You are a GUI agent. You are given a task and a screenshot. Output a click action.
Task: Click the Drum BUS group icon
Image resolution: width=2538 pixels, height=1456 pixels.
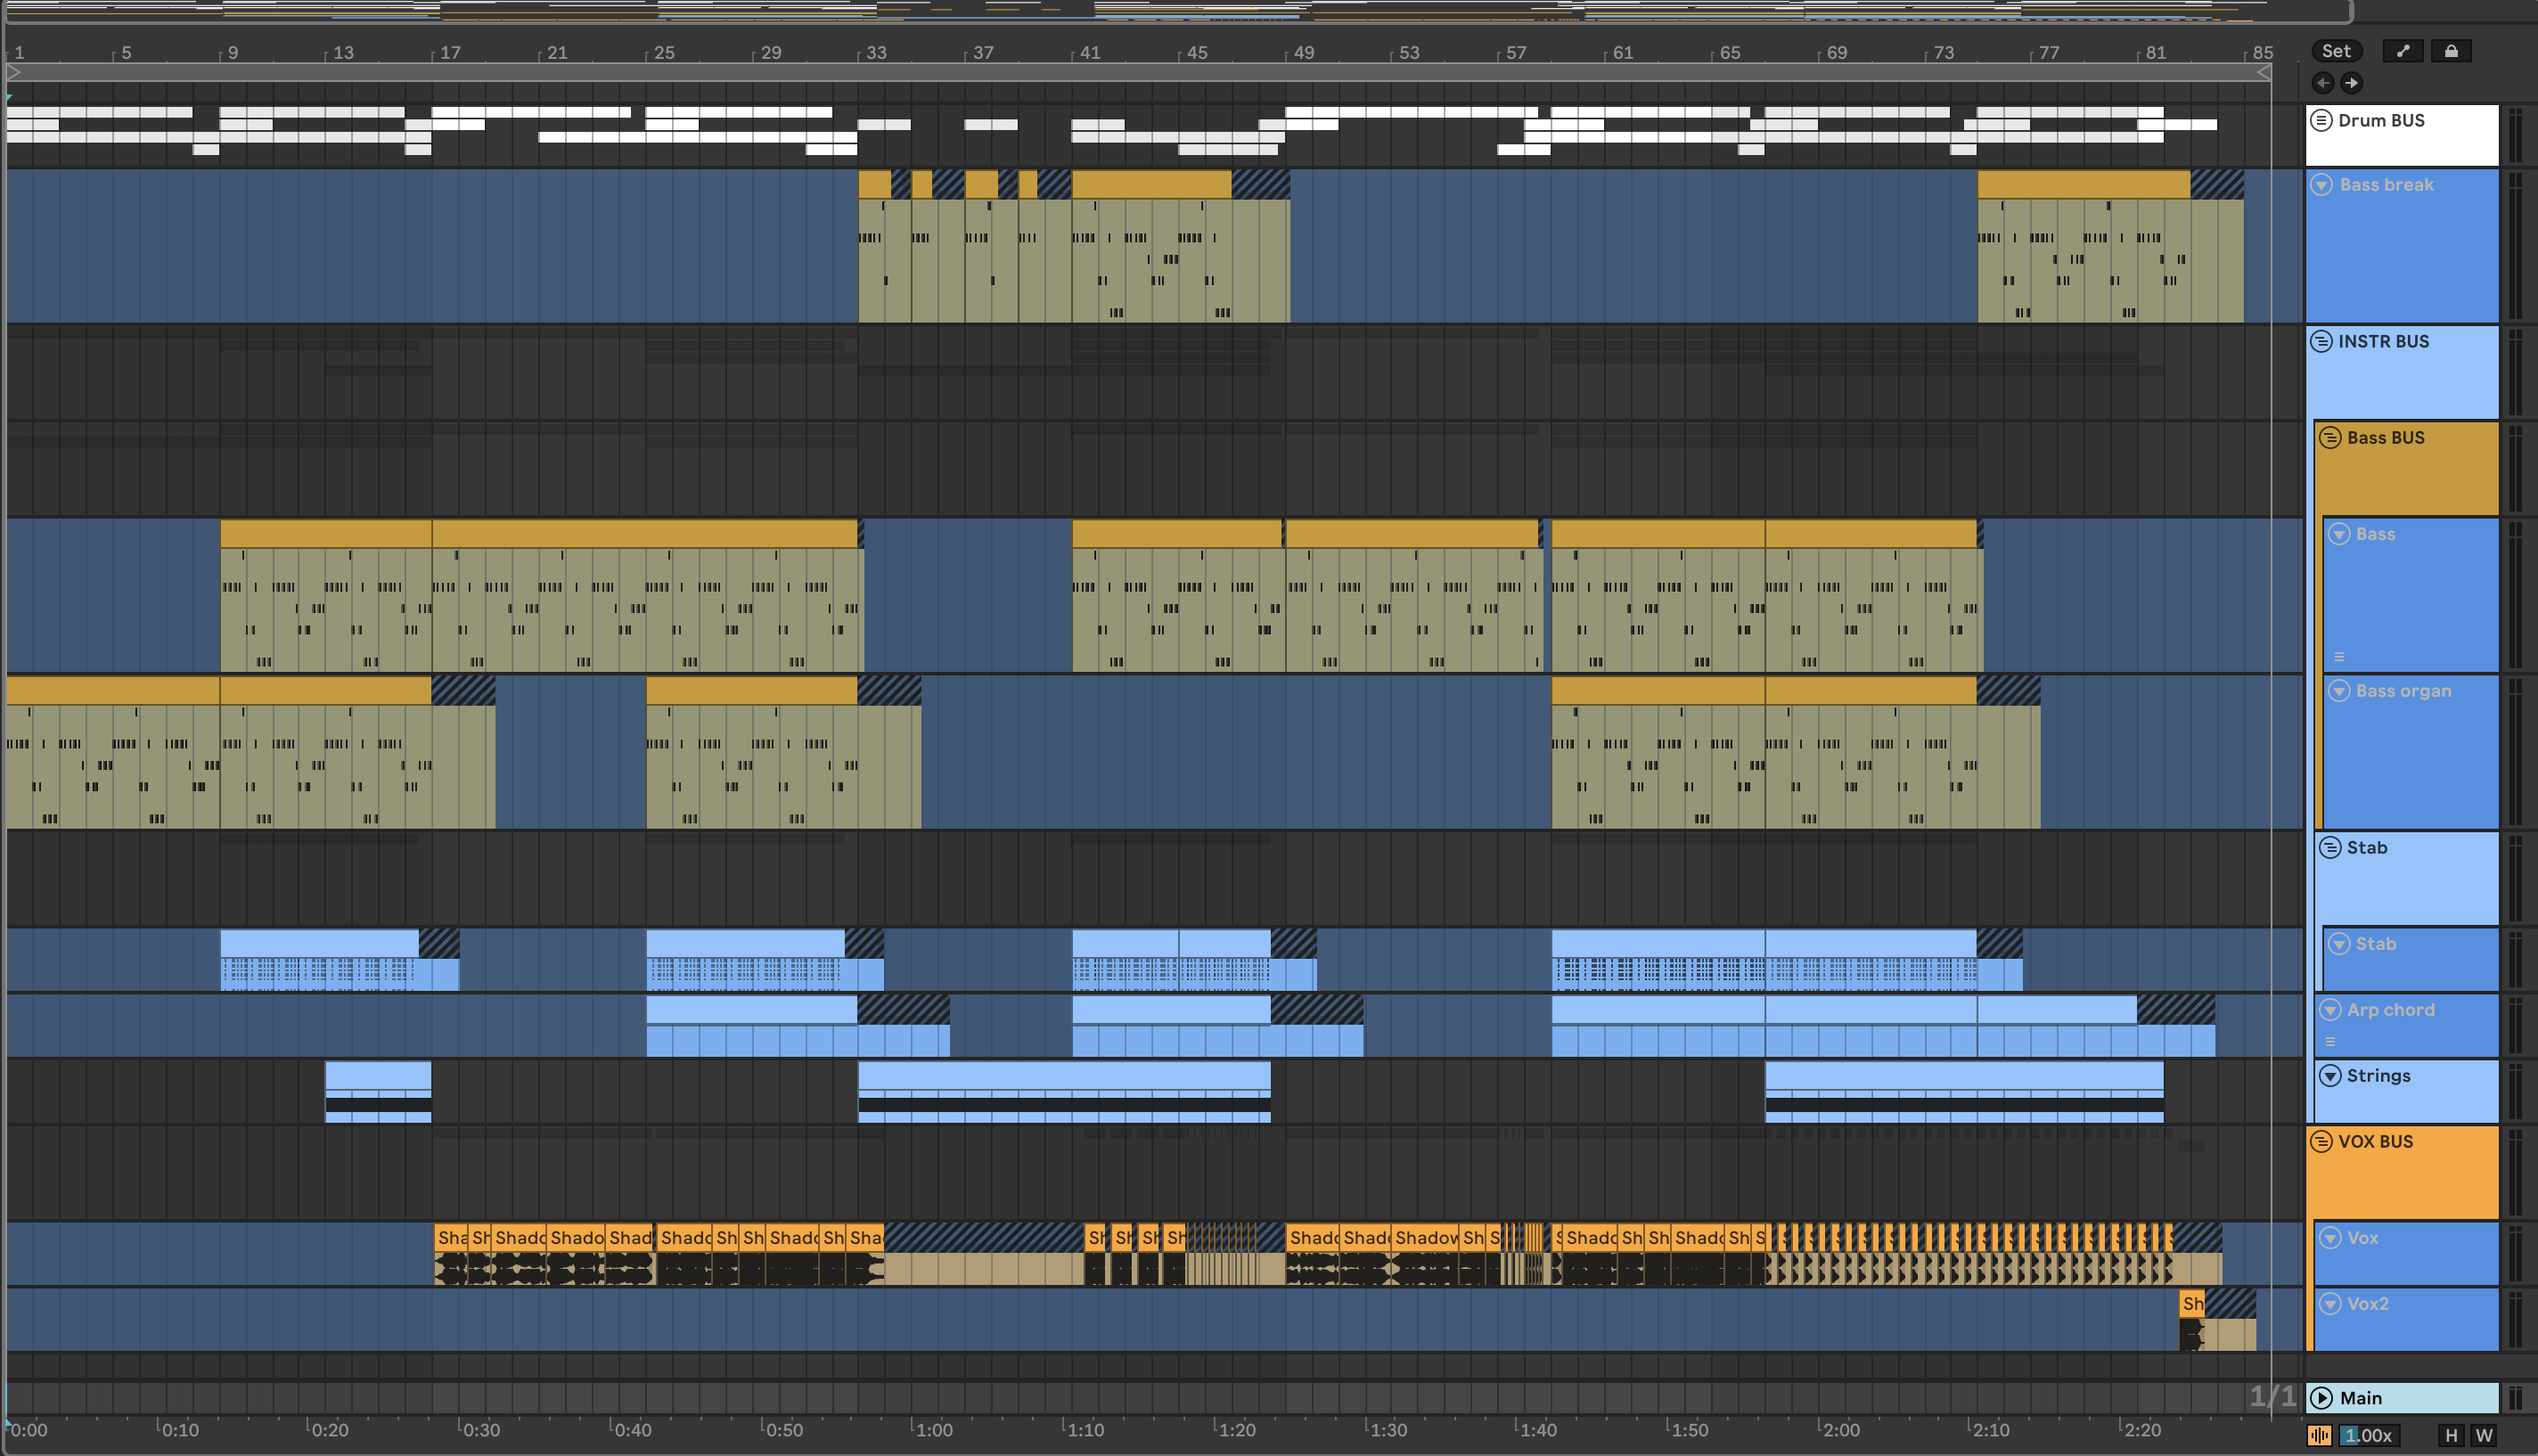pos(2321,120)
